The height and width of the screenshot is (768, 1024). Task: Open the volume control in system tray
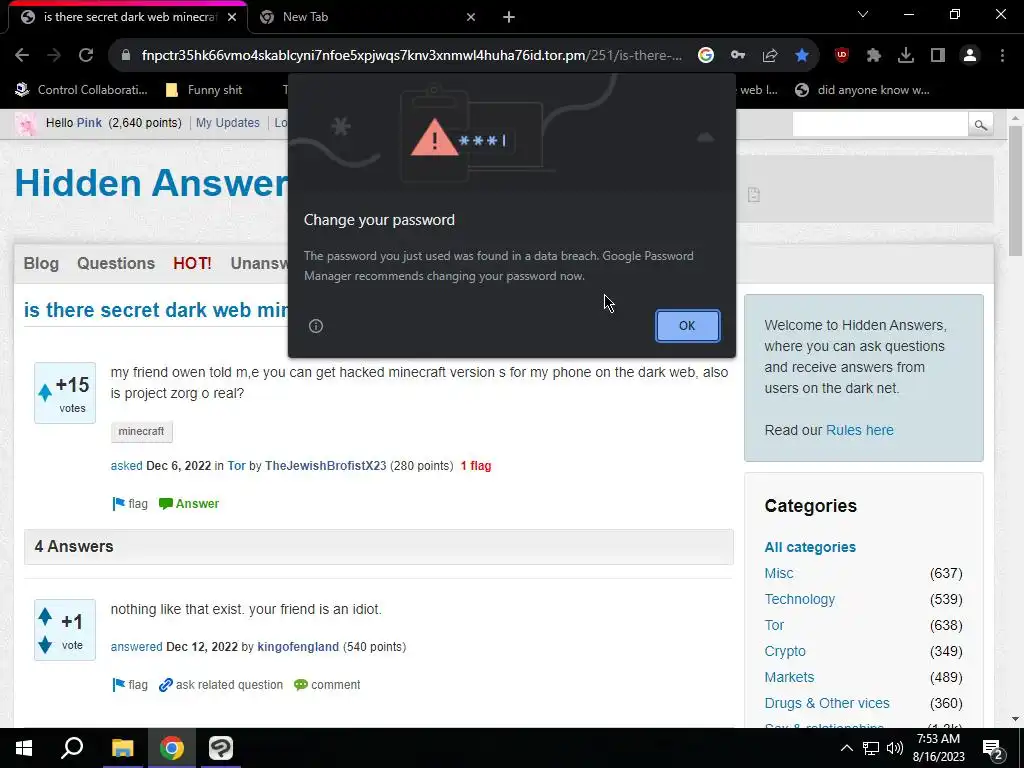[x=895, y=748]
